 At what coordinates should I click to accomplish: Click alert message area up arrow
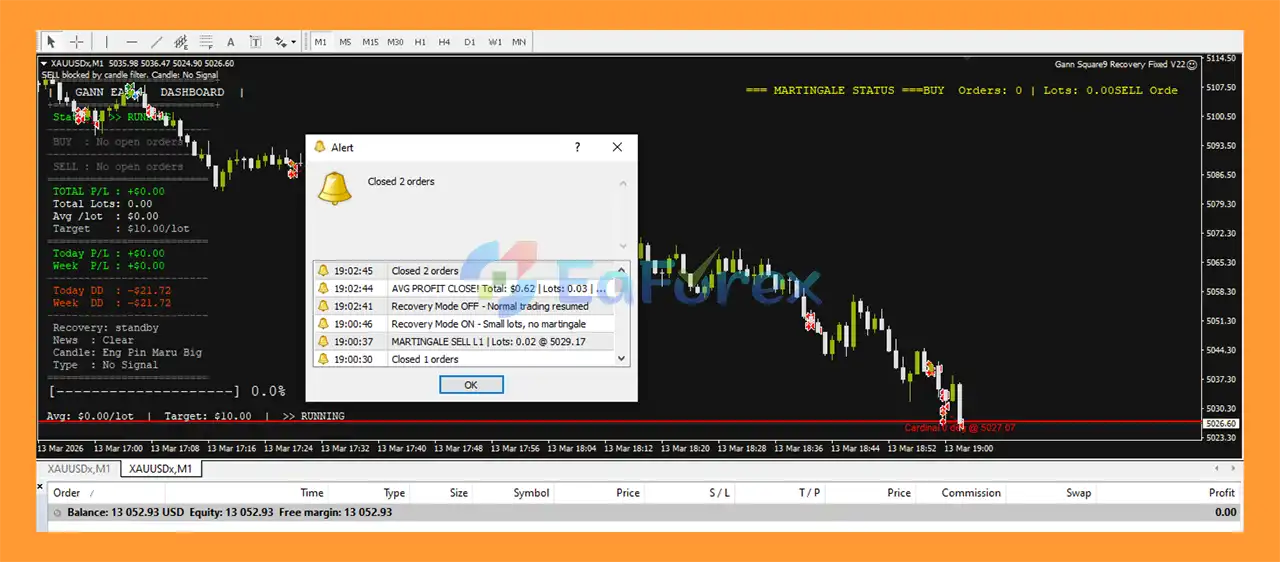623,184
